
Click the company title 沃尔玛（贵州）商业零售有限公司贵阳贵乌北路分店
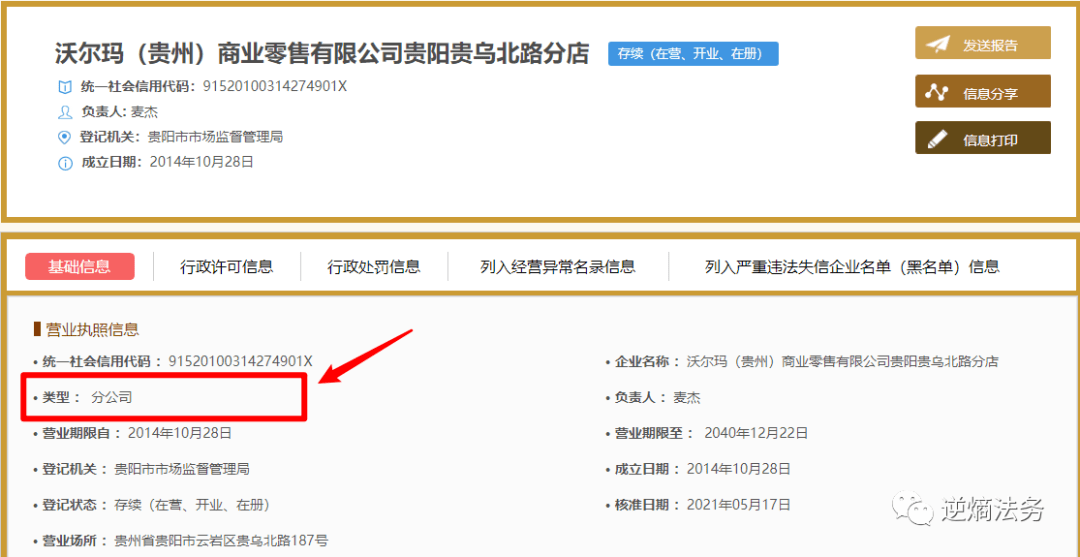322,53
